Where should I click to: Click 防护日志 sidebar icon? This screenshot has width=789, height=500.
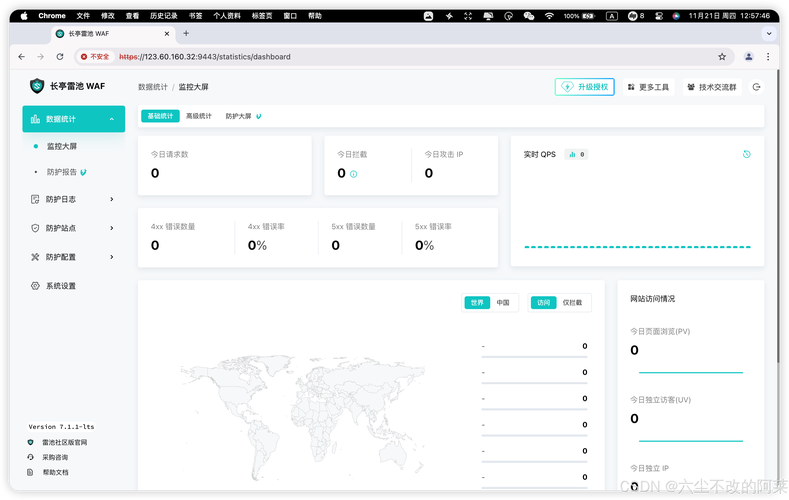[x=35, y=199]
